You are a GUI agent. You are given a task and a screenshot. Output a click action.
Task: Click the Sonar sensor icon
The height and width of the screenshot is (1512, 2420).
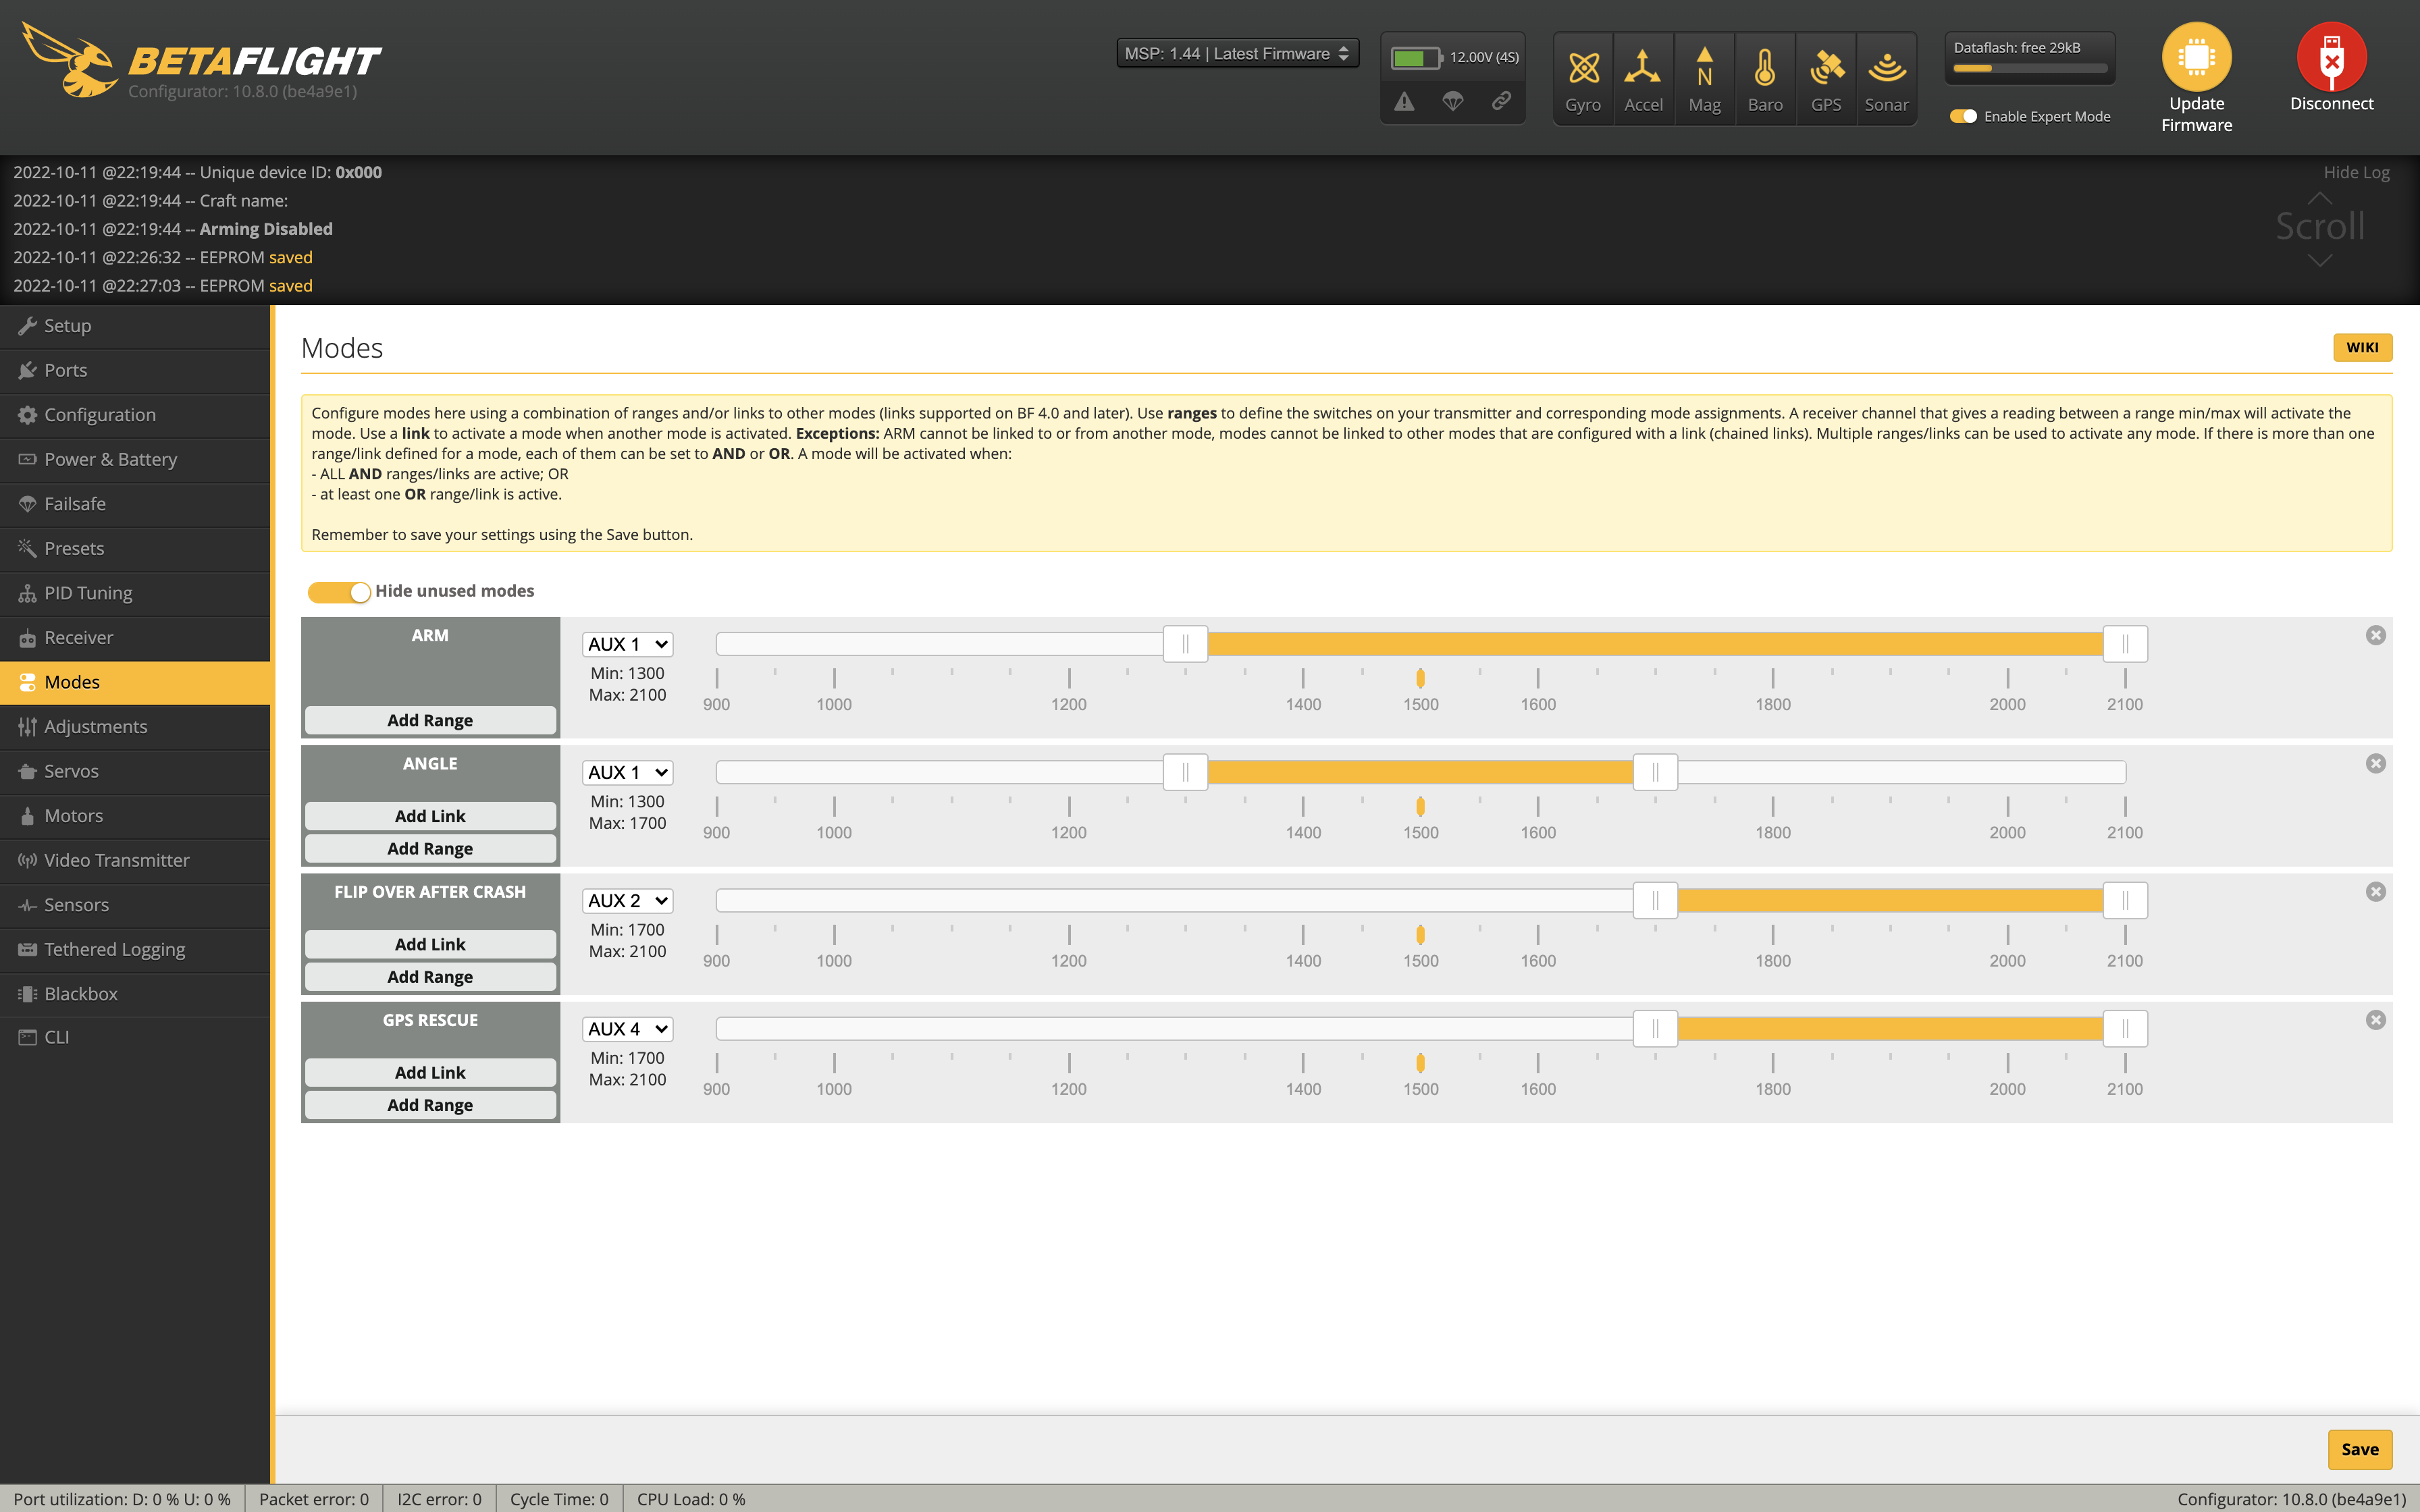point(1886,69)
